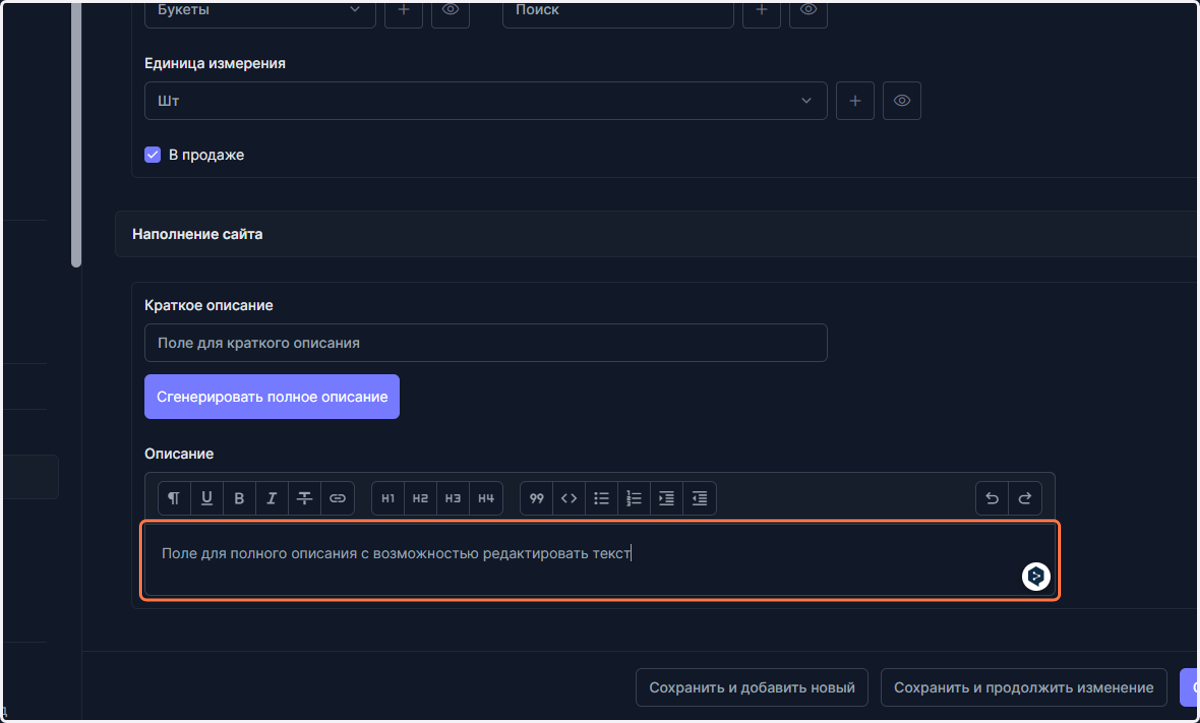Image resolution: width=1200 pixels, height=723 pixels.
Task: Collapse the Наполнение сайта section
Action: (657, 234)
